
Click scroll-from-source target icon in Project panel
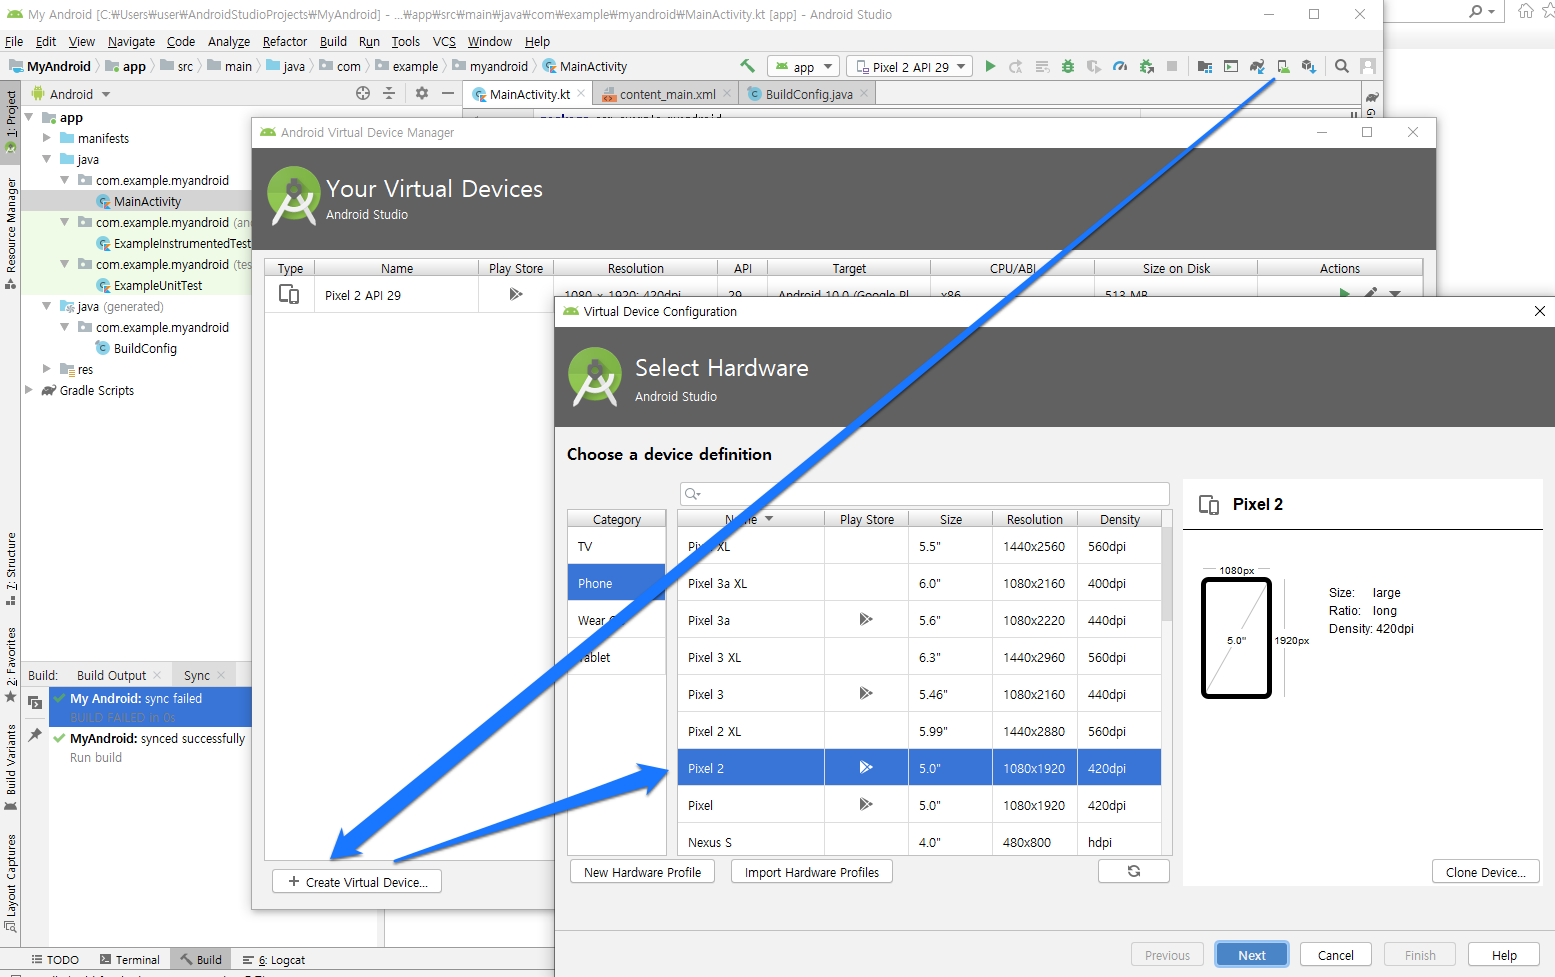(x=363, y=93)
